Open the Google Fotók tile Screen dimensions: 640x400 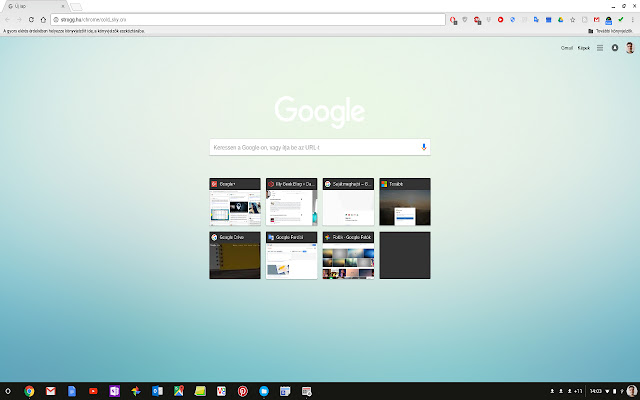coord(348,256)
